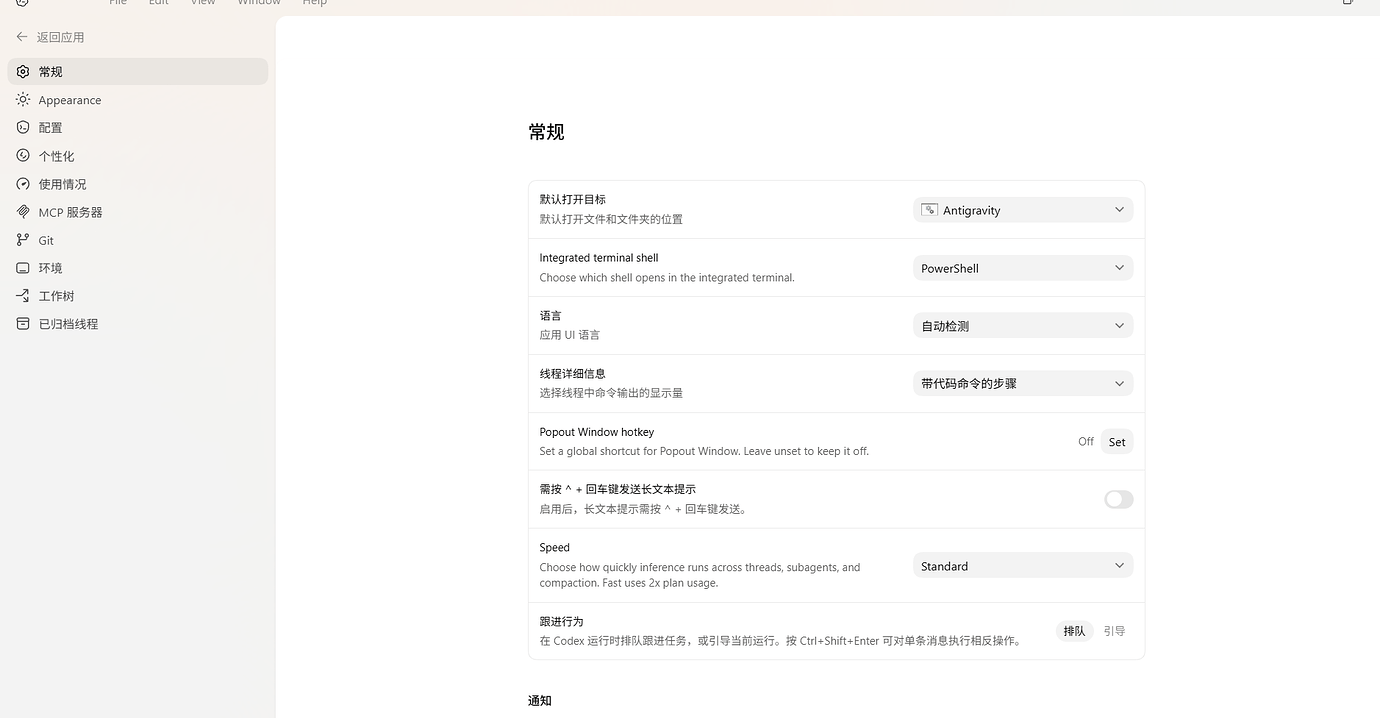Click Off for Popout Window hotkey
1380x718 pixels.
point(1086,442)
